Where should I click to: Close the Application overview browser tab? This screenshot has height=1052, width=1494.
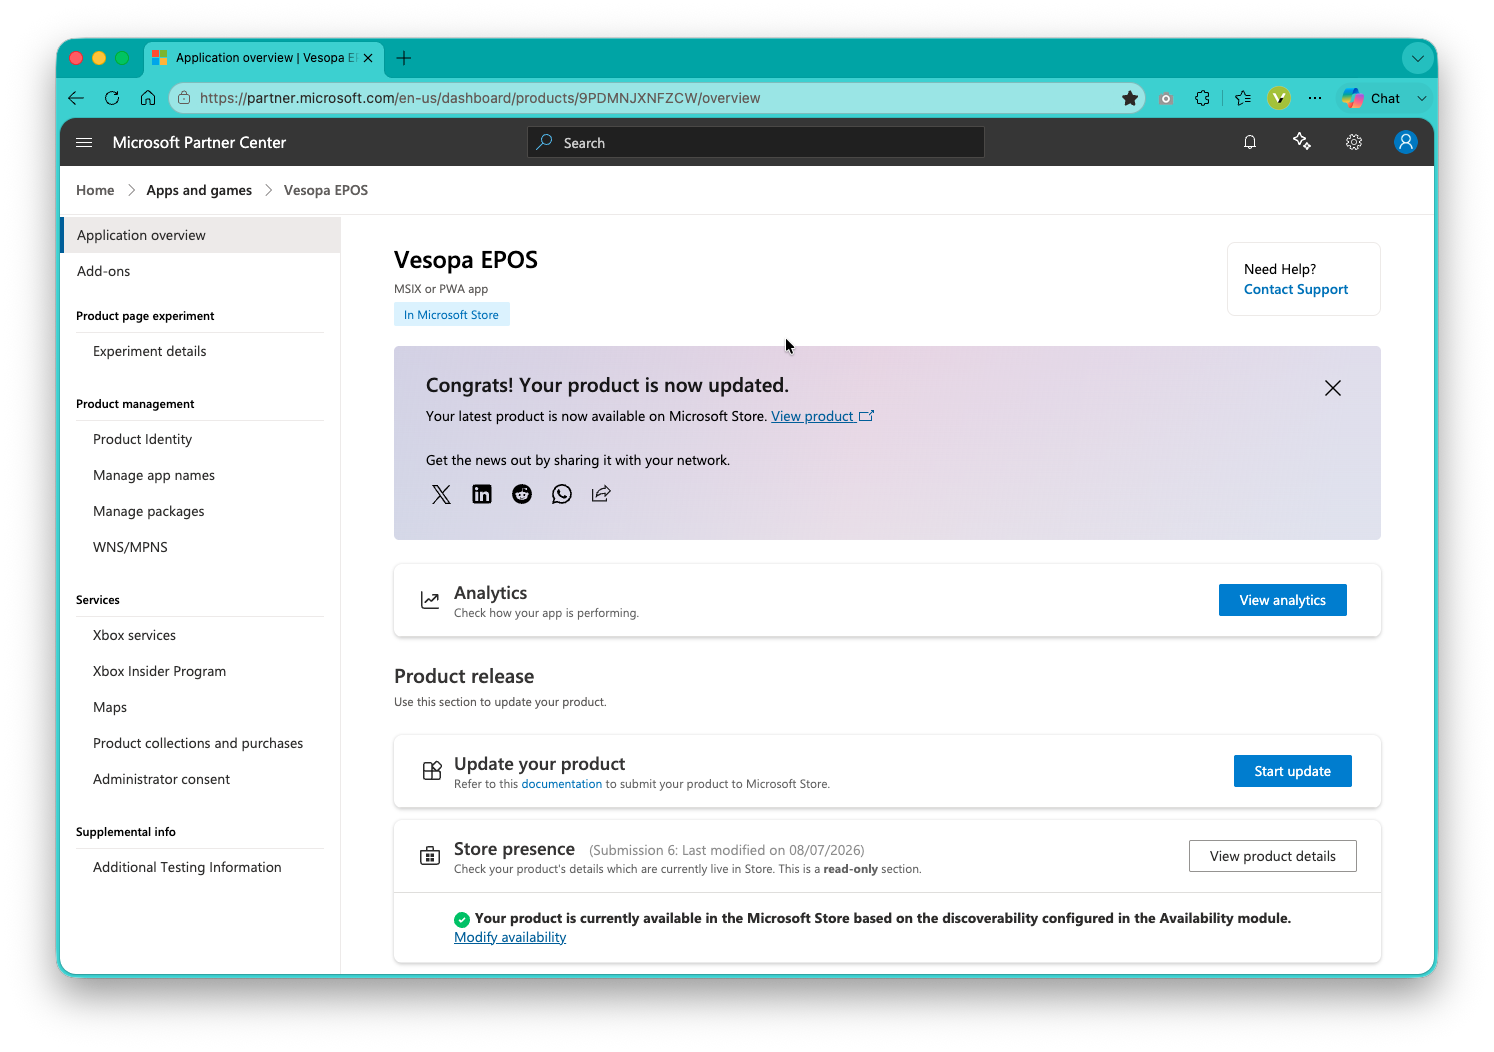click(x=368, y=58)
